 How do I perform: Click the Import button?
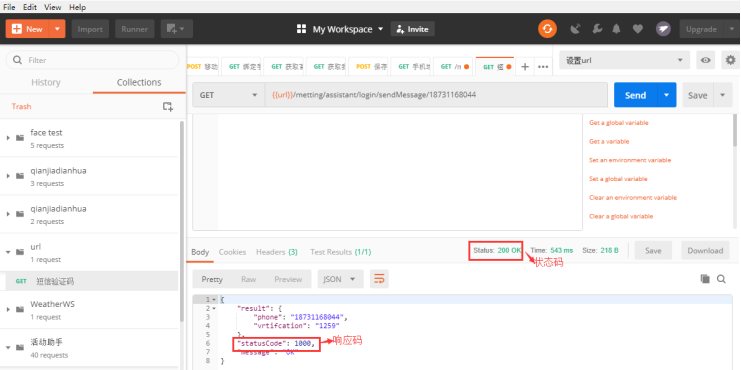pyautogui.click(x=90, y=29)
